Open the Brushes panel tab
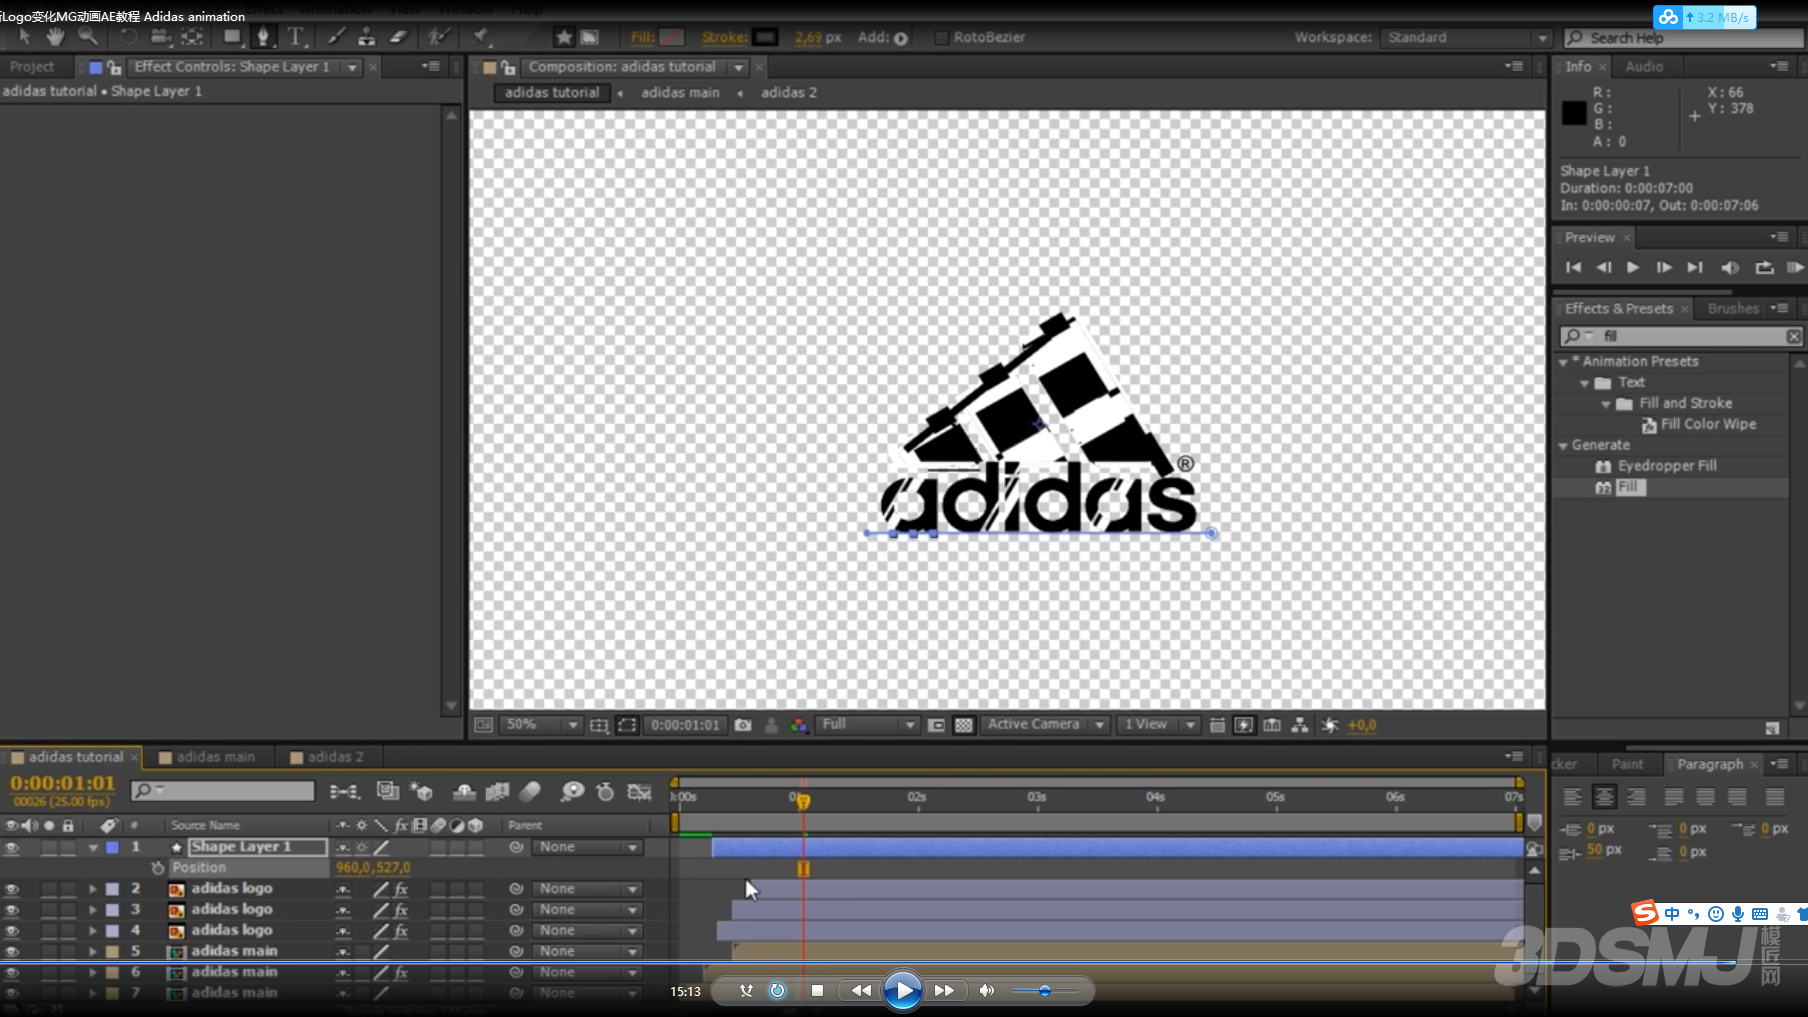 coord(1733,309)
